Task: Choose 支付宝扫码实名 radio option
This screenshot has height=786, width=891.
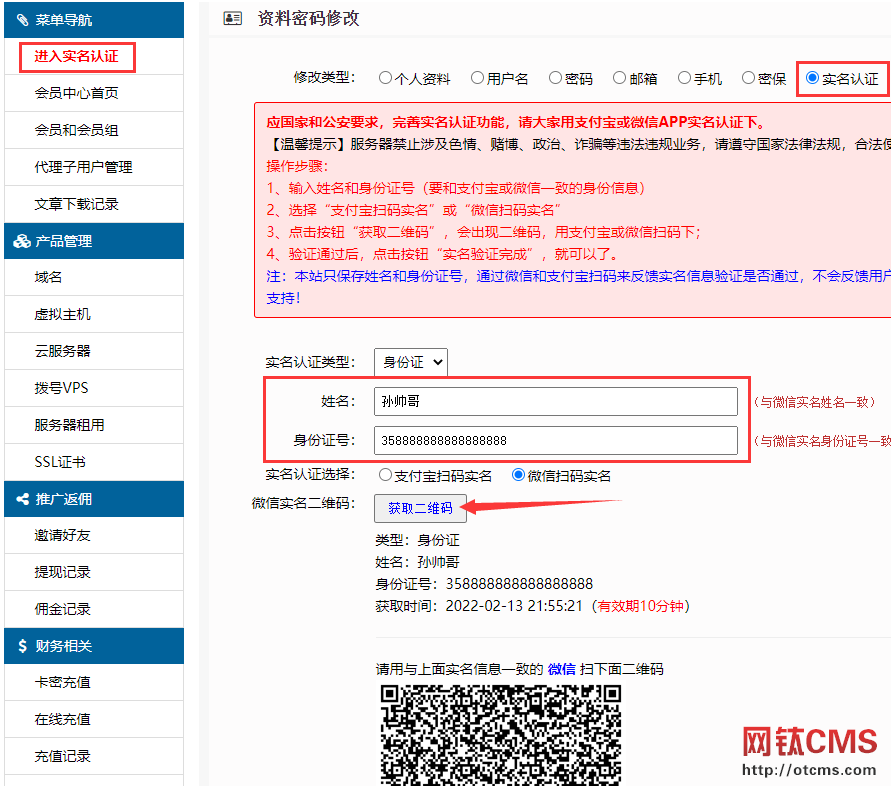Action: pyautogui.click(x=385, y=476)
